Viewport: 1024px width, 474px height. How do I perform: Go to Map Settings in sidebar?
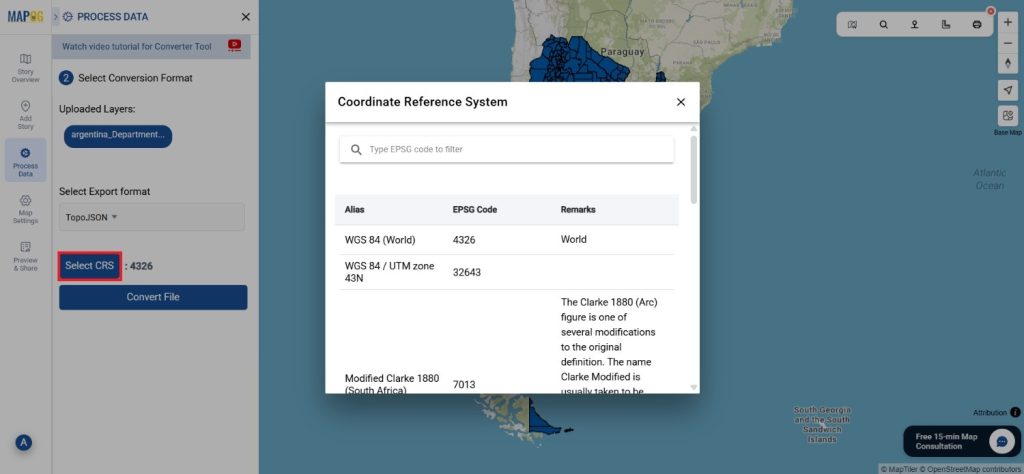pos(25,209)
